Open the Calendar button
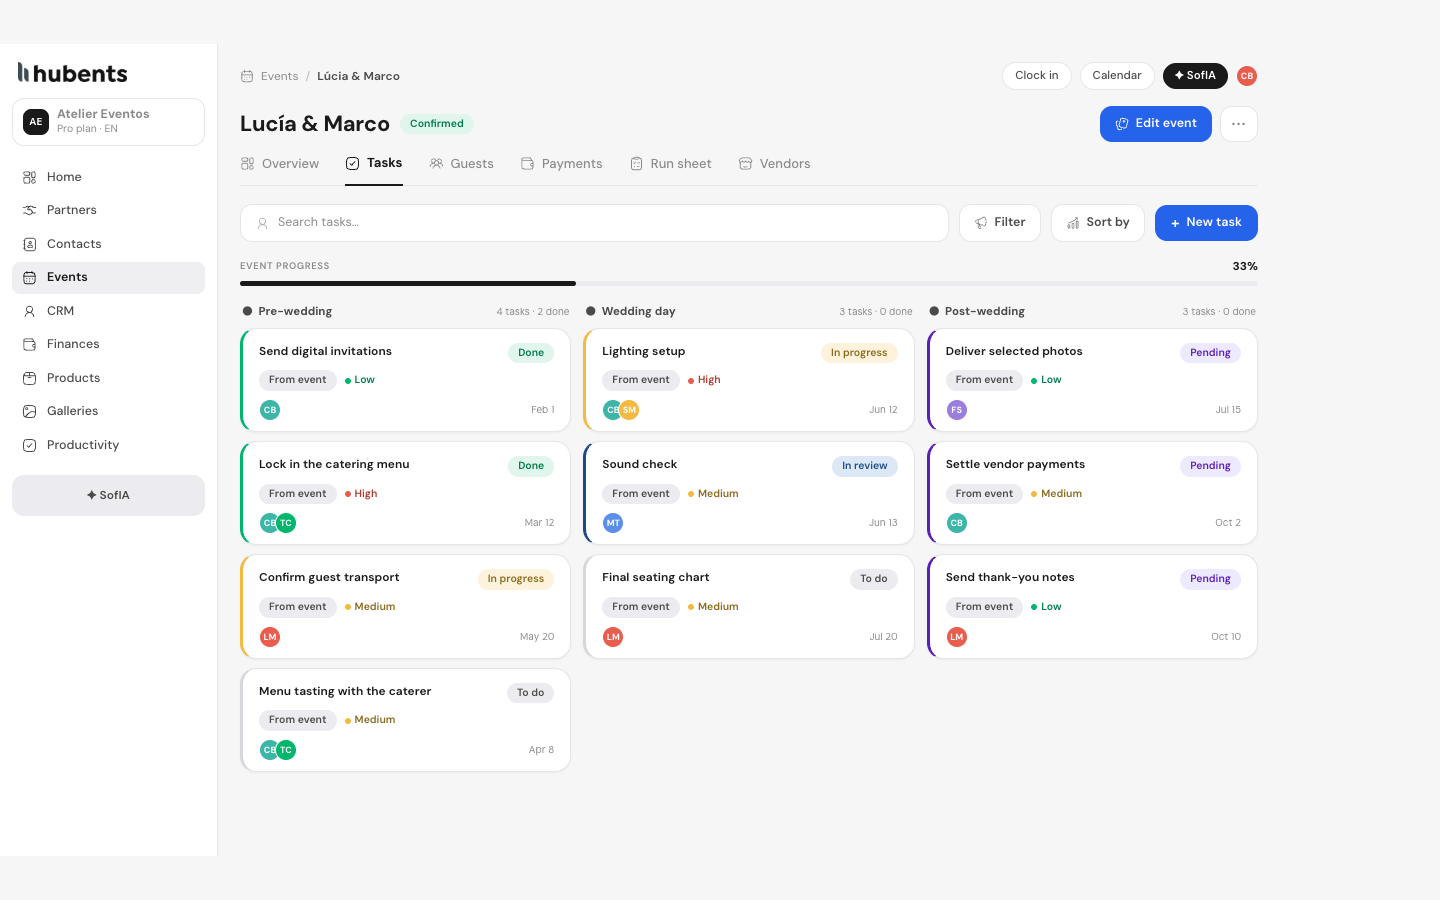The height and width of the screenshot is (900, 1440). pos(1117,76)
